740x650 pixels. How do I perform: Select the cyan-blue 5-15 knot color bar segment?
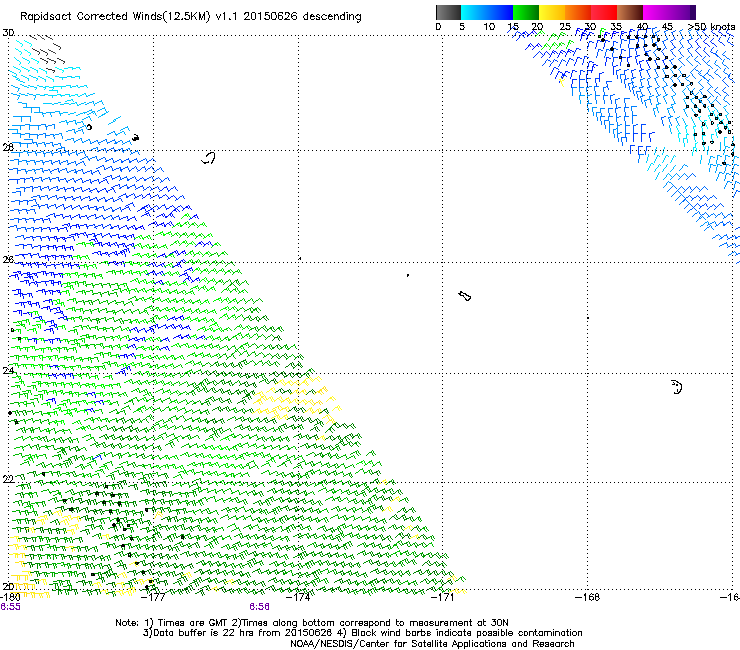(487, 12)
